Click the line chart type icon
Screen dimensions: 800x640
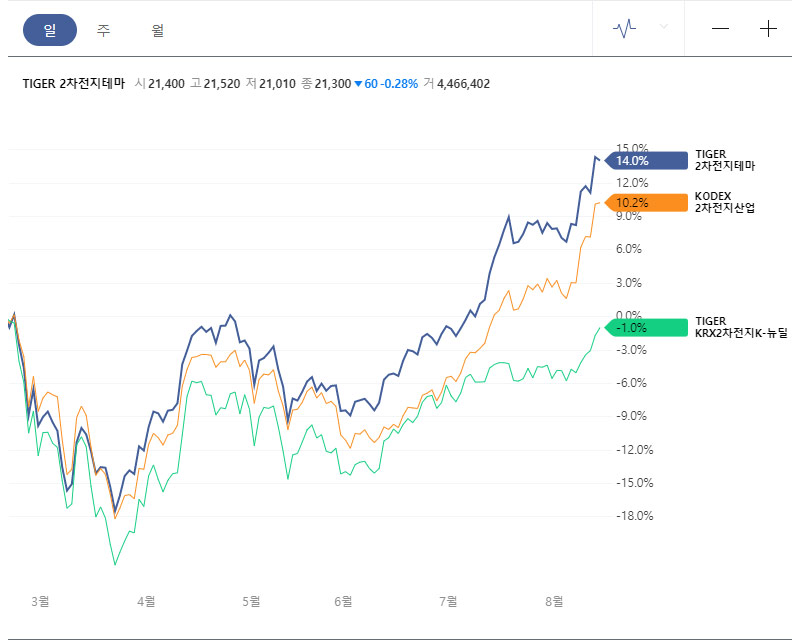(624, 28)
